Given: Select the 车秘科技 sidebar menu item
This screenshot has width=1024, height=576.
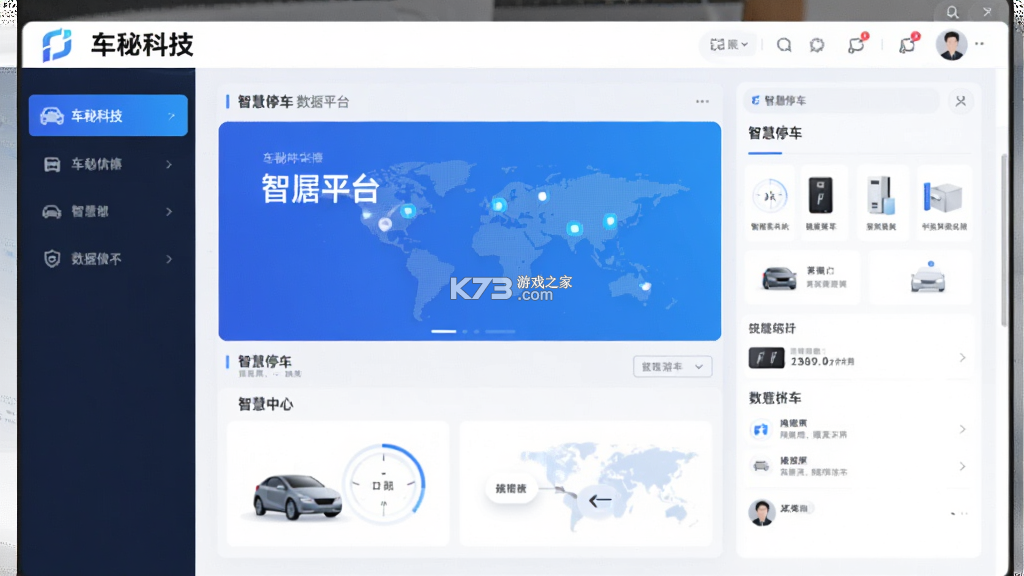Looking at the screenshot, I should pyautogui.click(x=108, y=116).
